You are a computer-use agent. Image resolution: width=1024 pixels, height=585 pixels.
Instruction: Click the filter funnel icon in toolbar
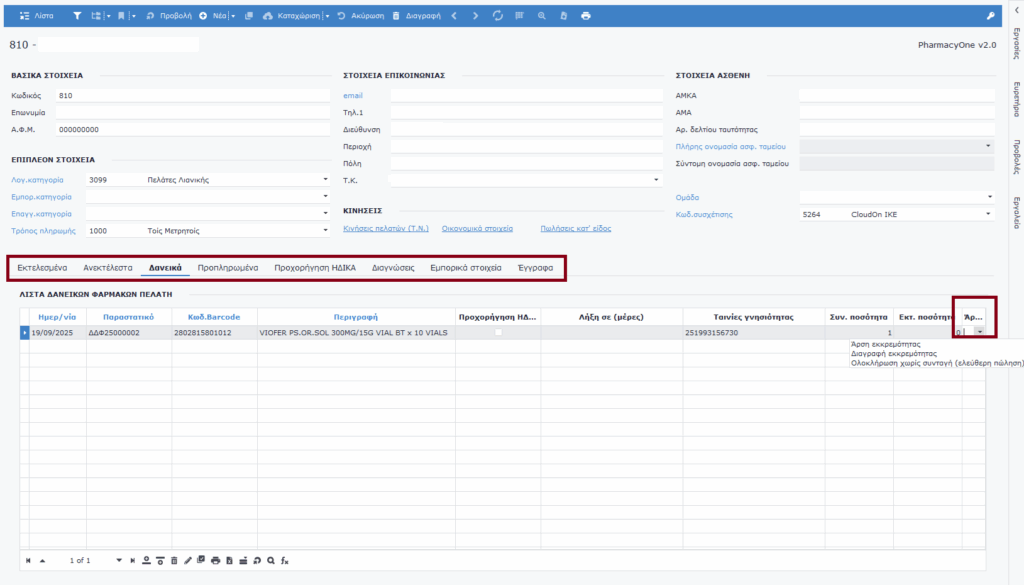click(x=77, y=16)
